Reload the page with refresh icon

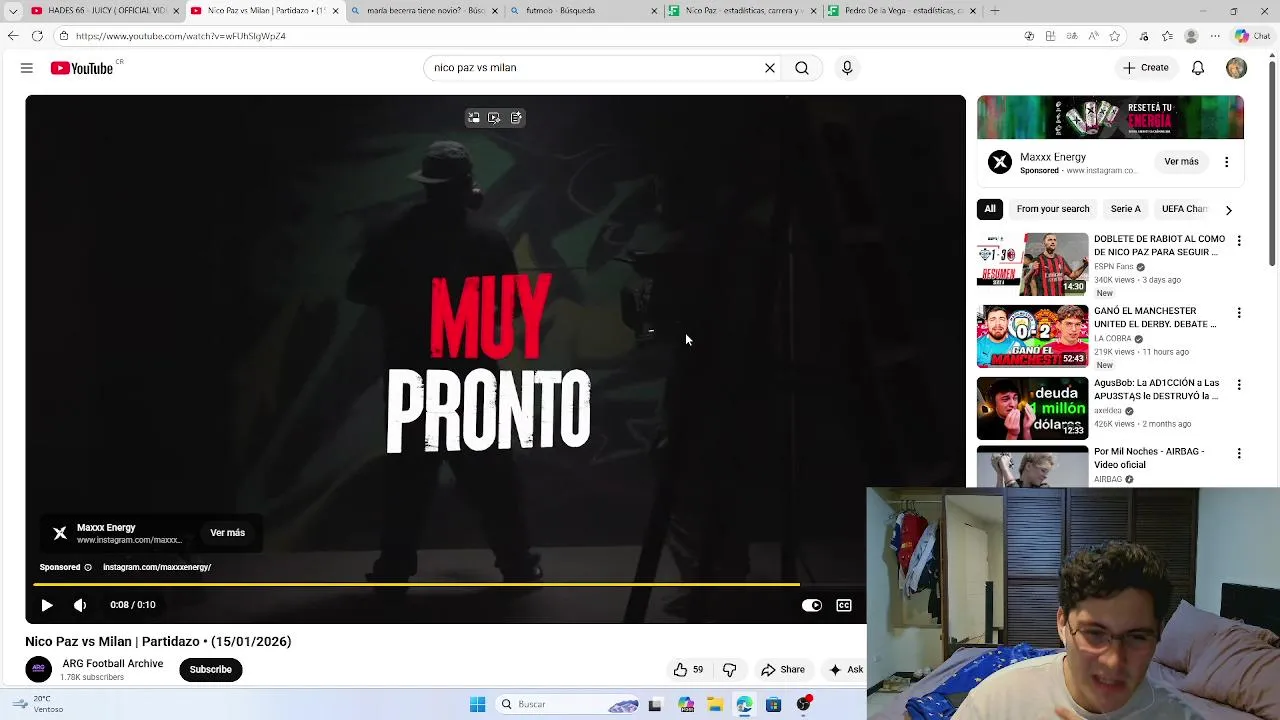pos(37,36)
